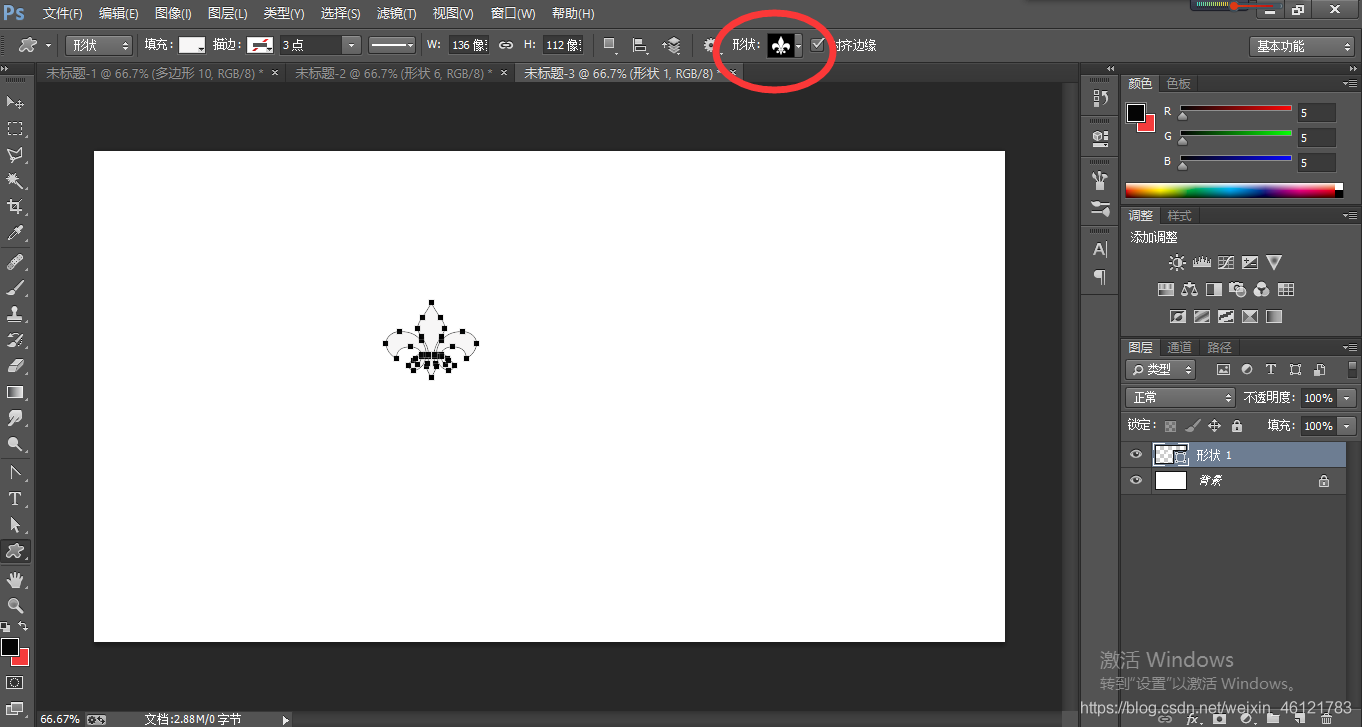1362x727 pixels.
Task: Click the W width input field
Action: tap(467, 45)
